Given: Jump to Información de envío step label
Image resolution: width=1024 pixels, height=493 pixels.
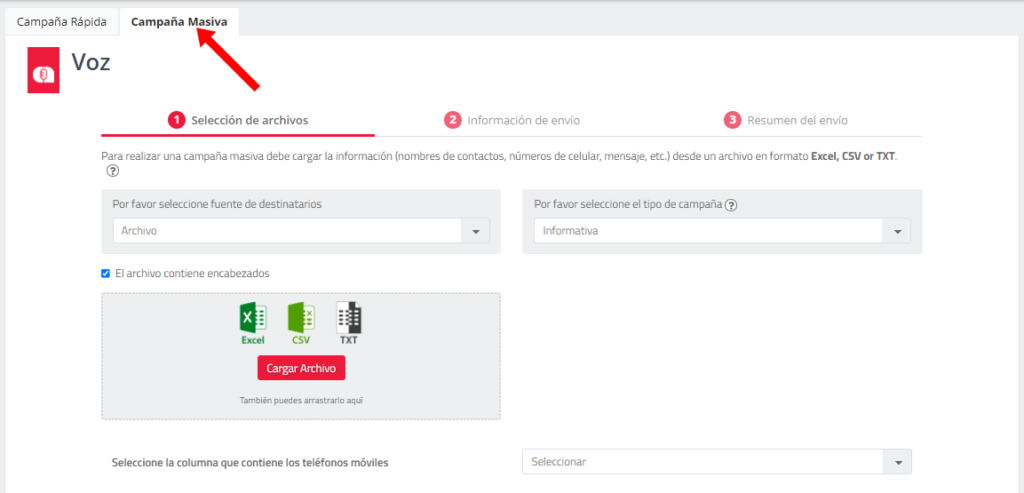Looking at the screenshot, I should pos(523,120).
